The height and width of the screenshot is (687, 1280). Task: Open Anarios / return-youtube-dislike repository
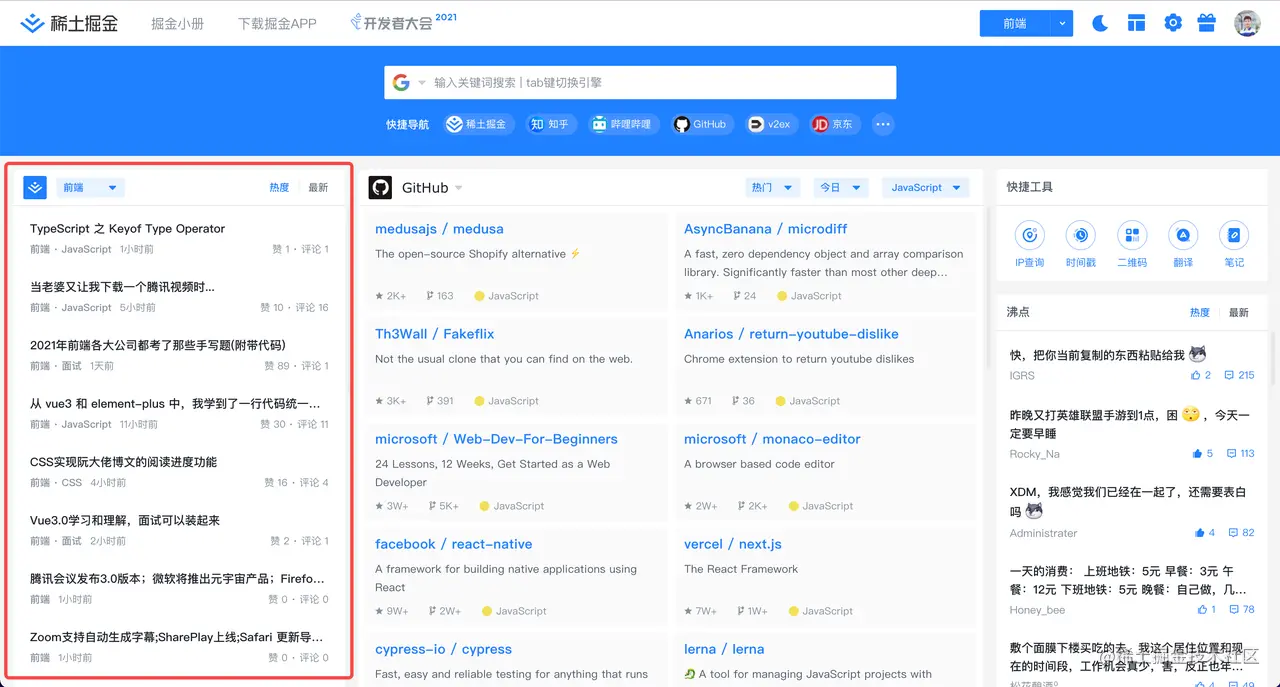[x=791, y=334]
